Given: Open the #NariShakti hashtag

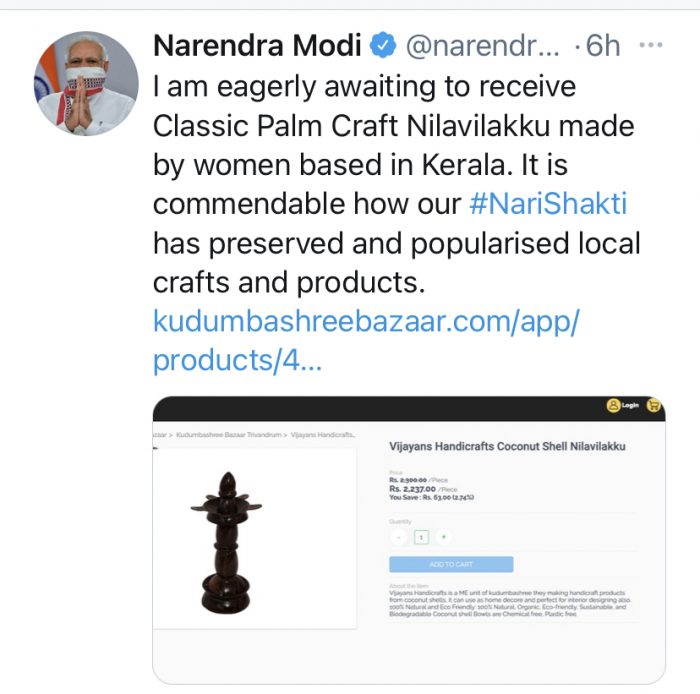Looking at the screenshot, I should coord(548,205).
